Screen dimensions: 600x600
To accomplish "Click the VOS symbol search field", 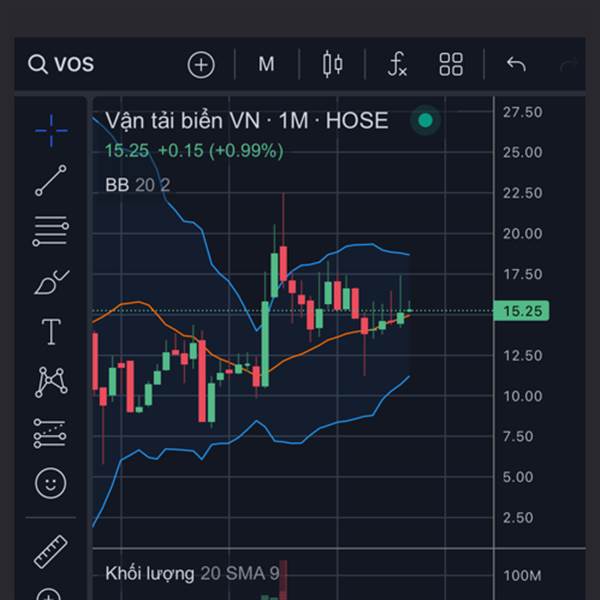I will pyautogui.click(x=61, y=64).
